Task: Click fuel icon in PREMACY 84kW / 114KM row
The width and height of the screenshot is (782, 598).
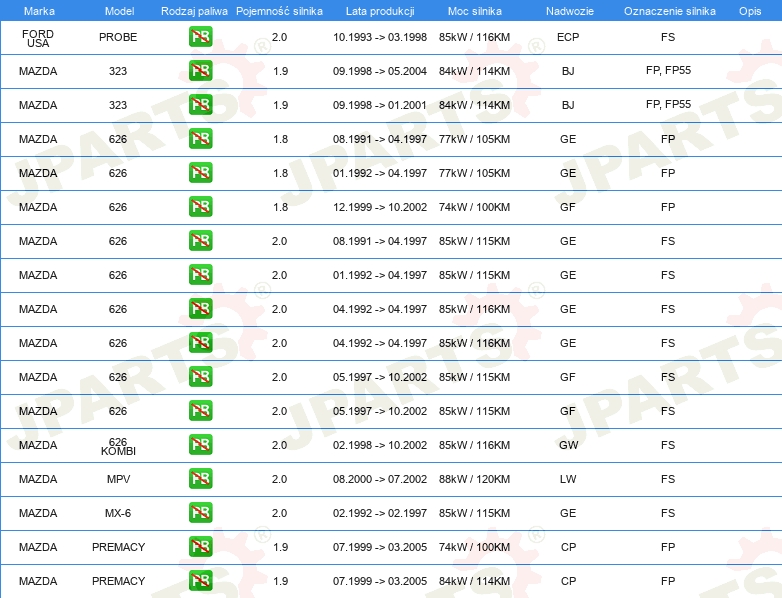Action: (x=200, y=581)
